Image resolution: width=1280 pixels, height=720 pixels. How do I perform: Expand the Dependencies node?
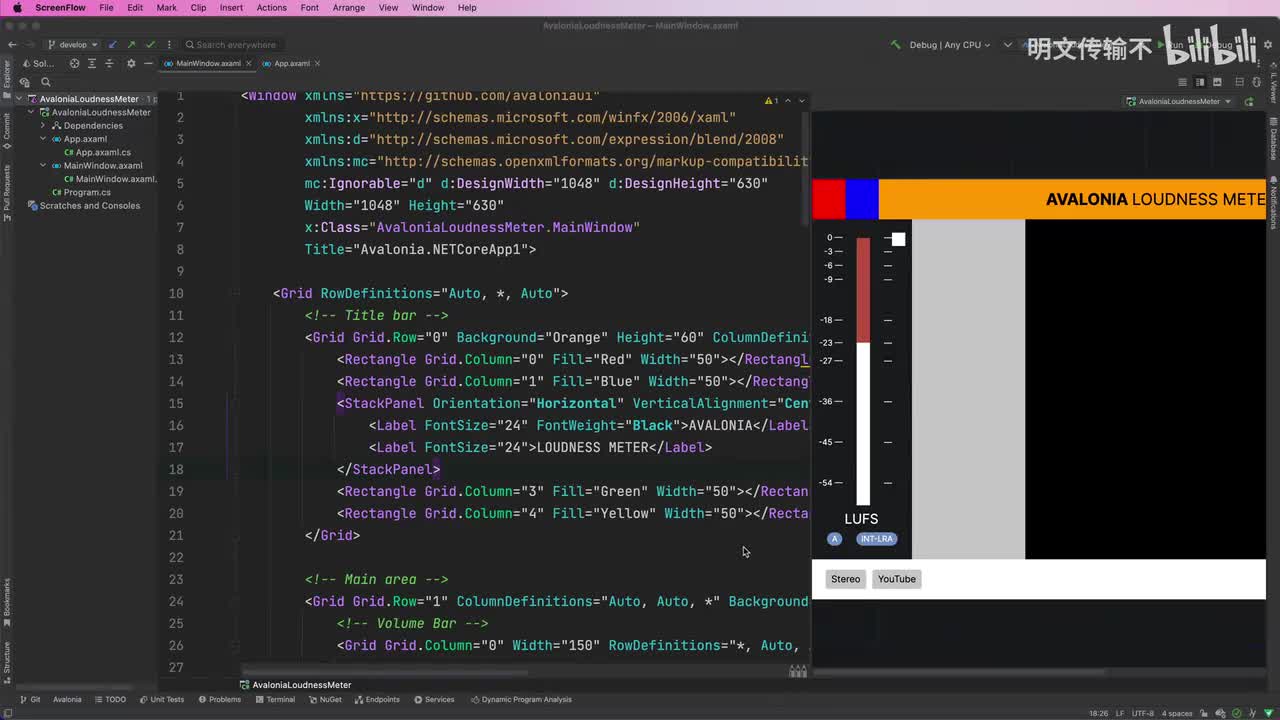43,125
